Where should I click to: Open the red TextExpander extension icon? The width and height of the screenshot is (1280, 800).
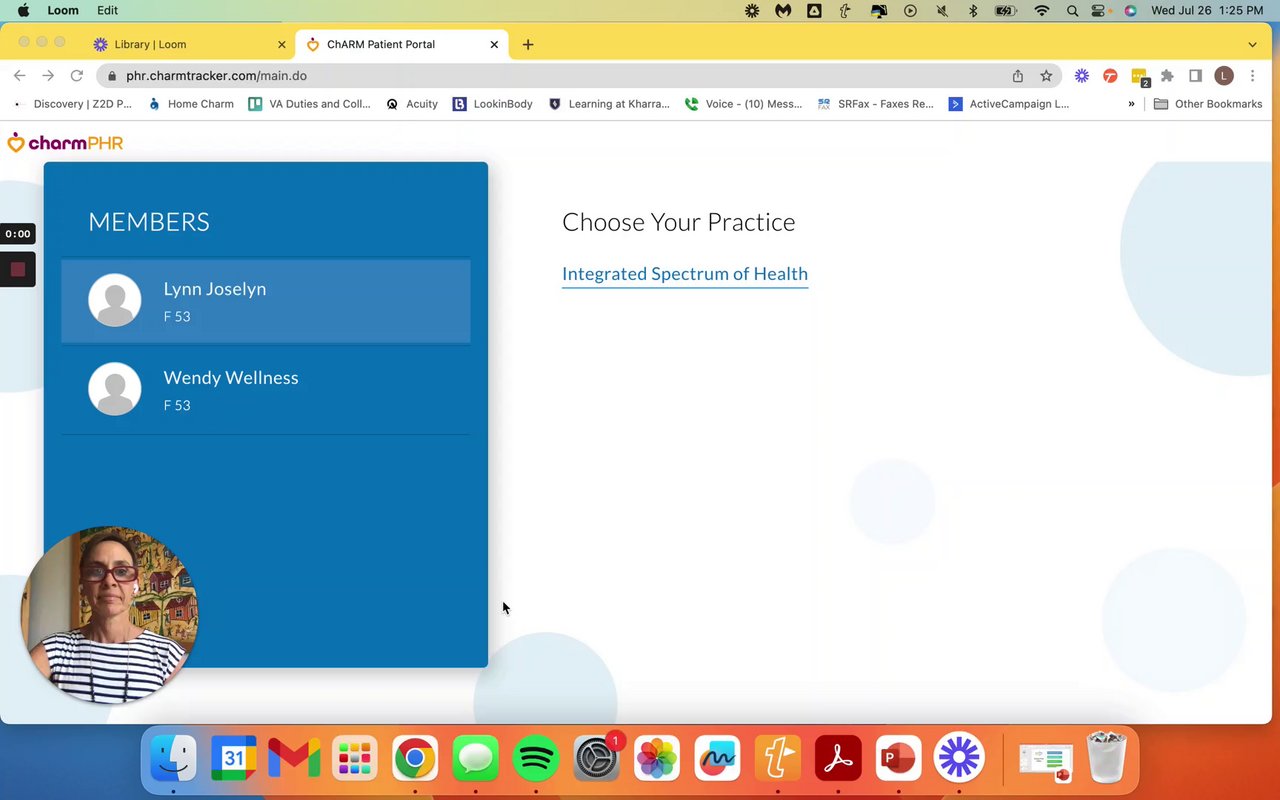1110,76
